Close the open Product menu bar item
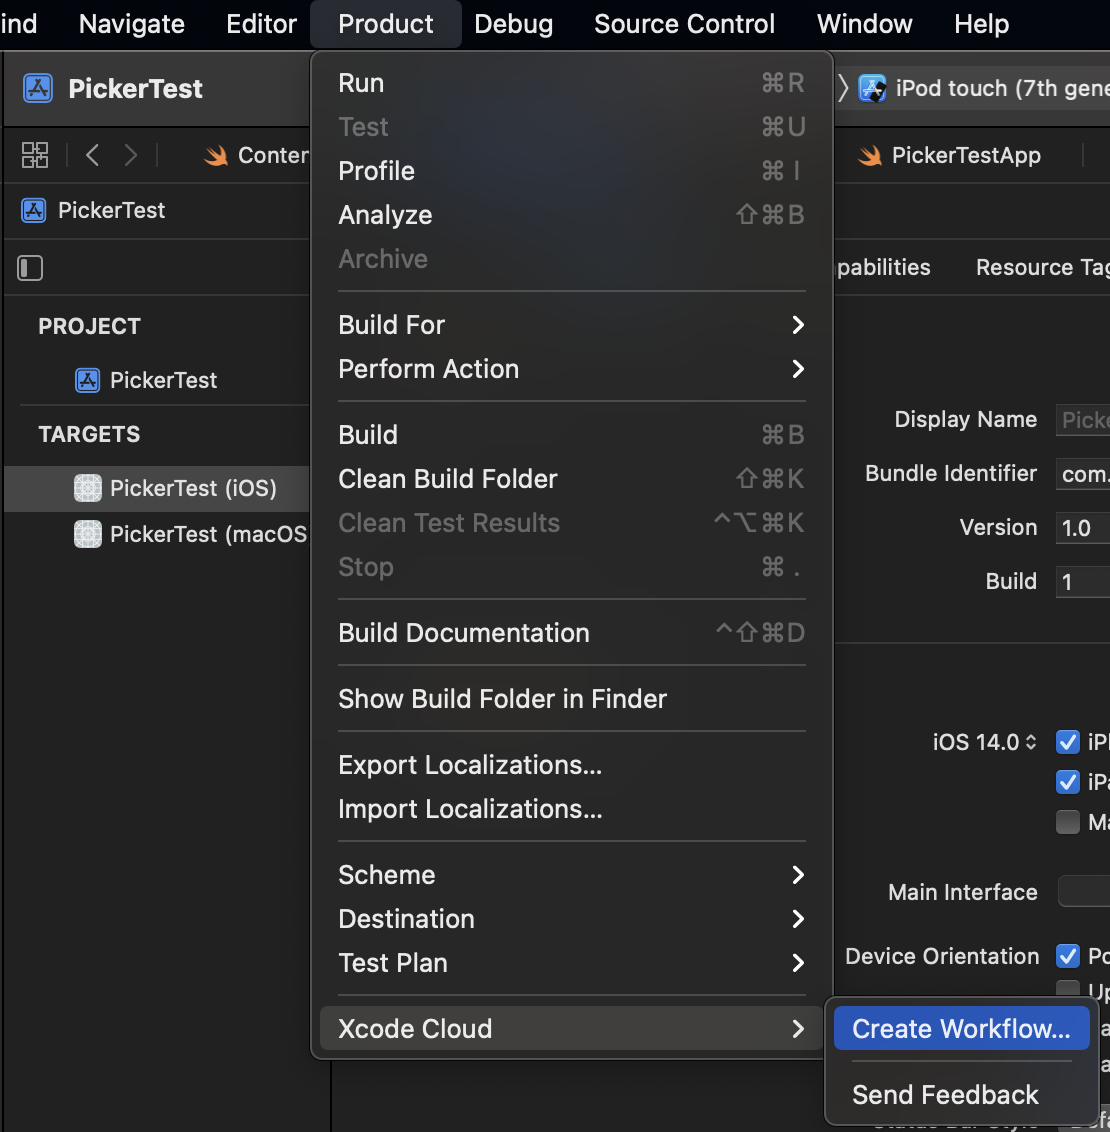Screen dimensions: 1110x1132 [x=386, y=24]
